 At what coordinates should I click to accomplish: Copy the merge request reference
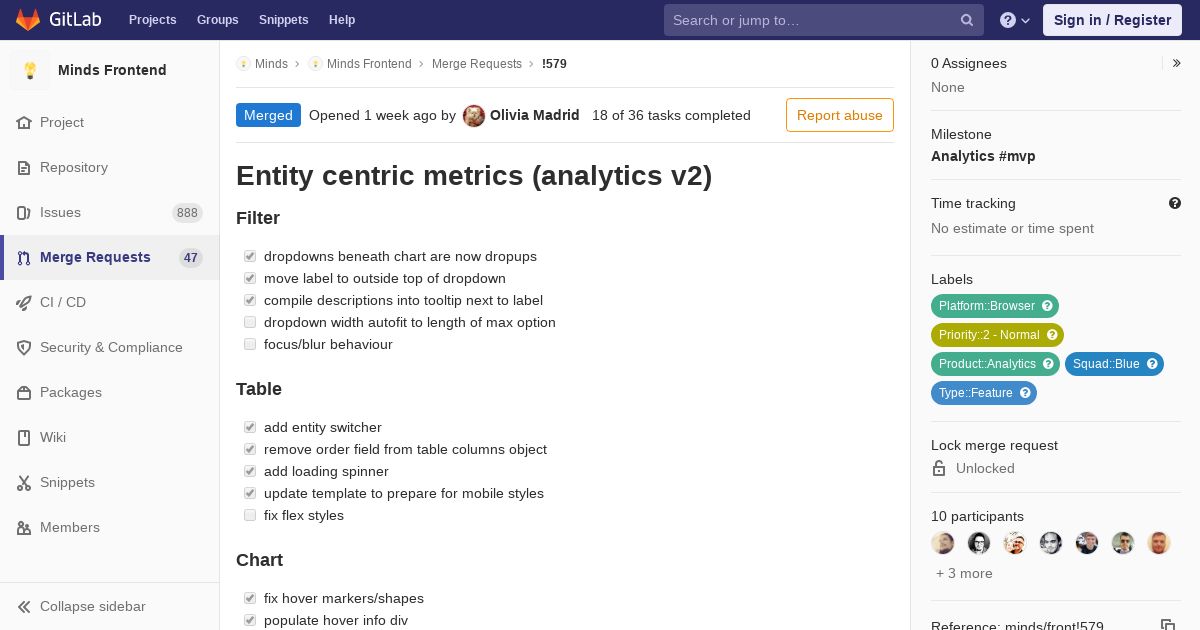(1167, 625)
